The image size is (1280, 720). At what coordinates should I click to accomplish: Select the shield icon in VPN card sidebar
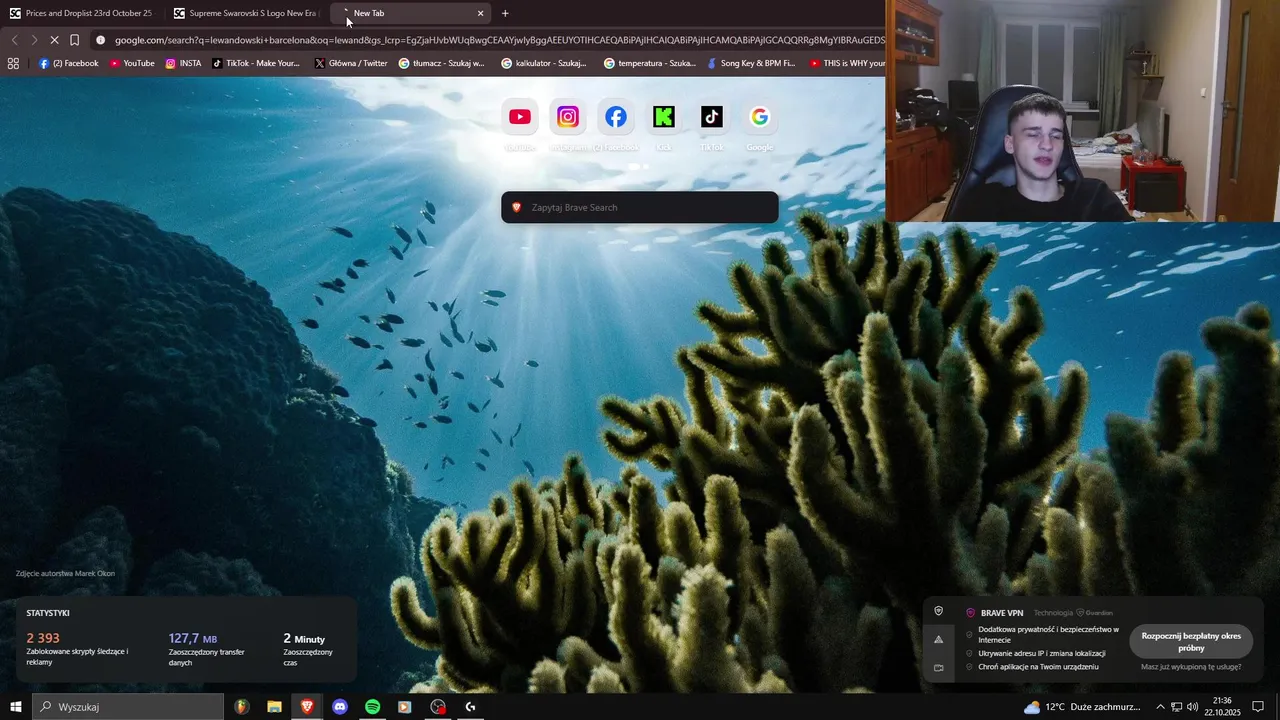[938, 611]
